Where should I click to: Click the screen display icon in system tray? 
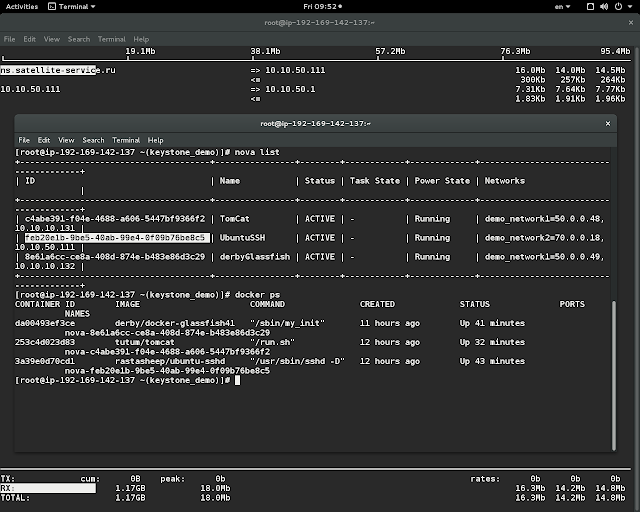pos(590,7)
